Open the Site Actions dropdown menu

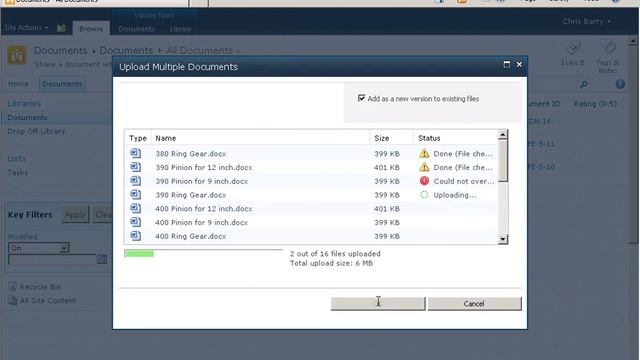(26, 28)
